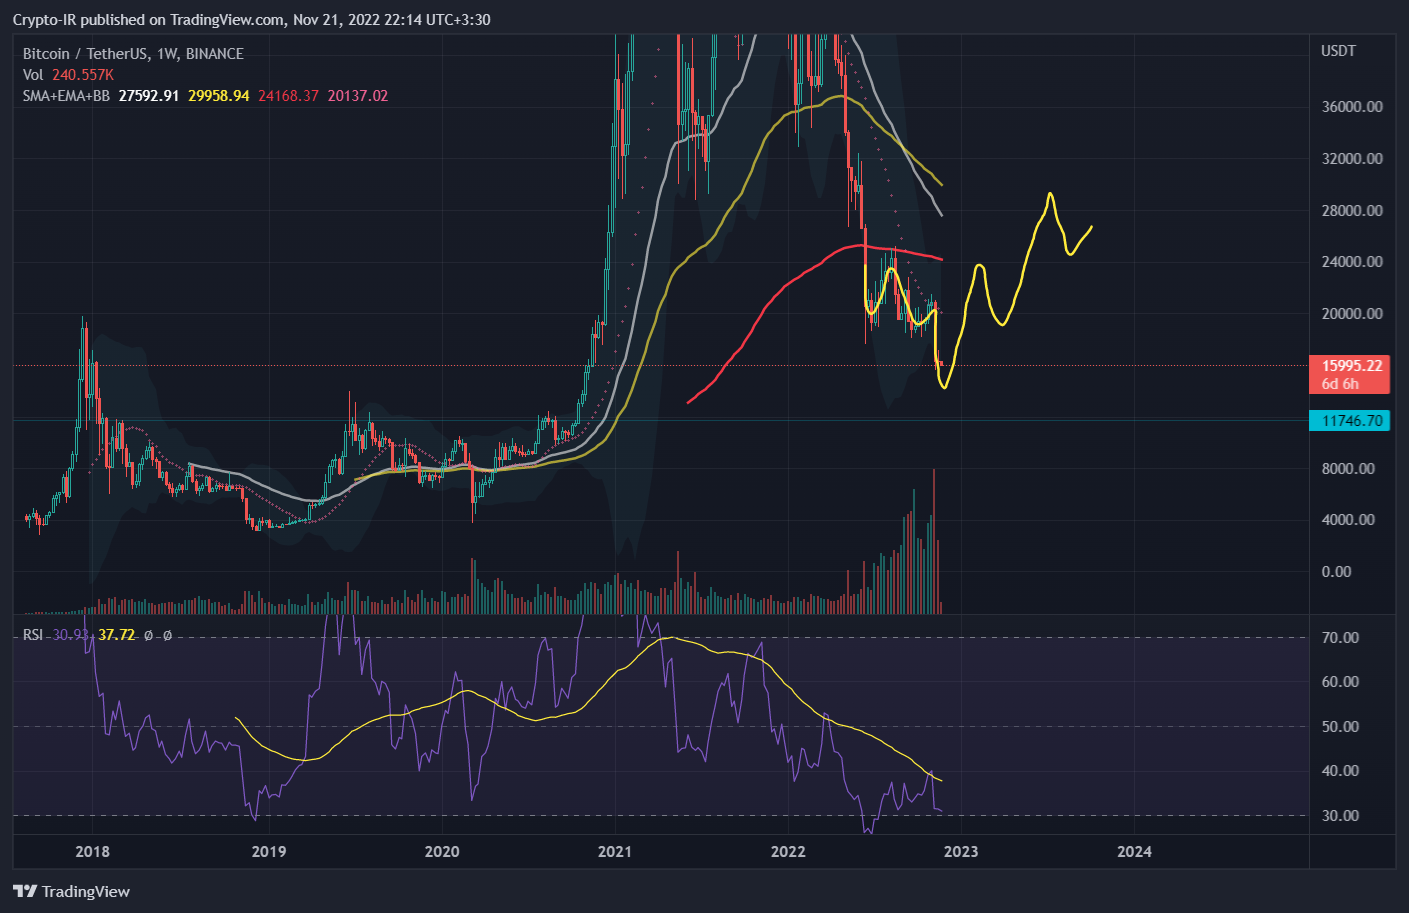Click the red value 24168.37
Screen dimensions: 1409x913
[x=288, y=96]
